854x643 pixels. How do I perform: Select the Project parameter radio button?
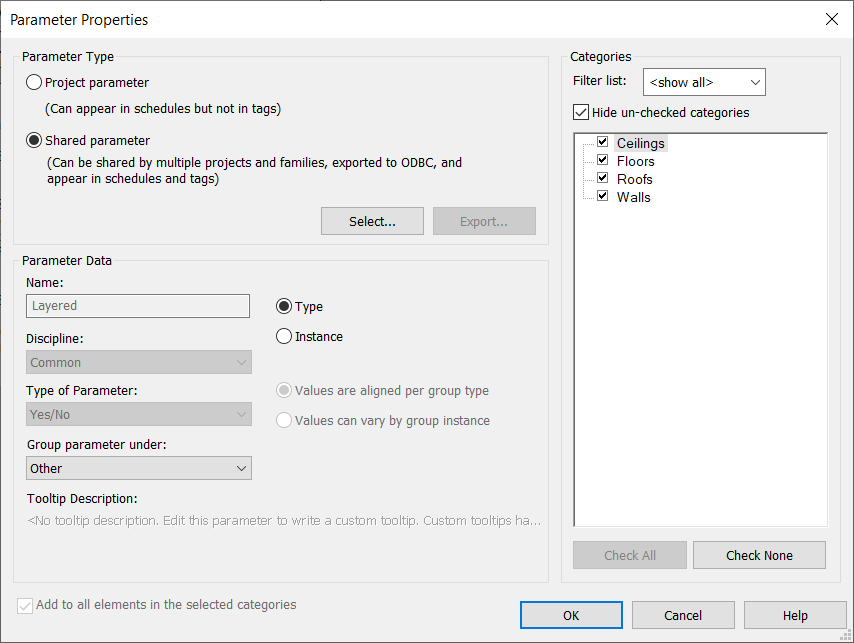pos(34,82)
